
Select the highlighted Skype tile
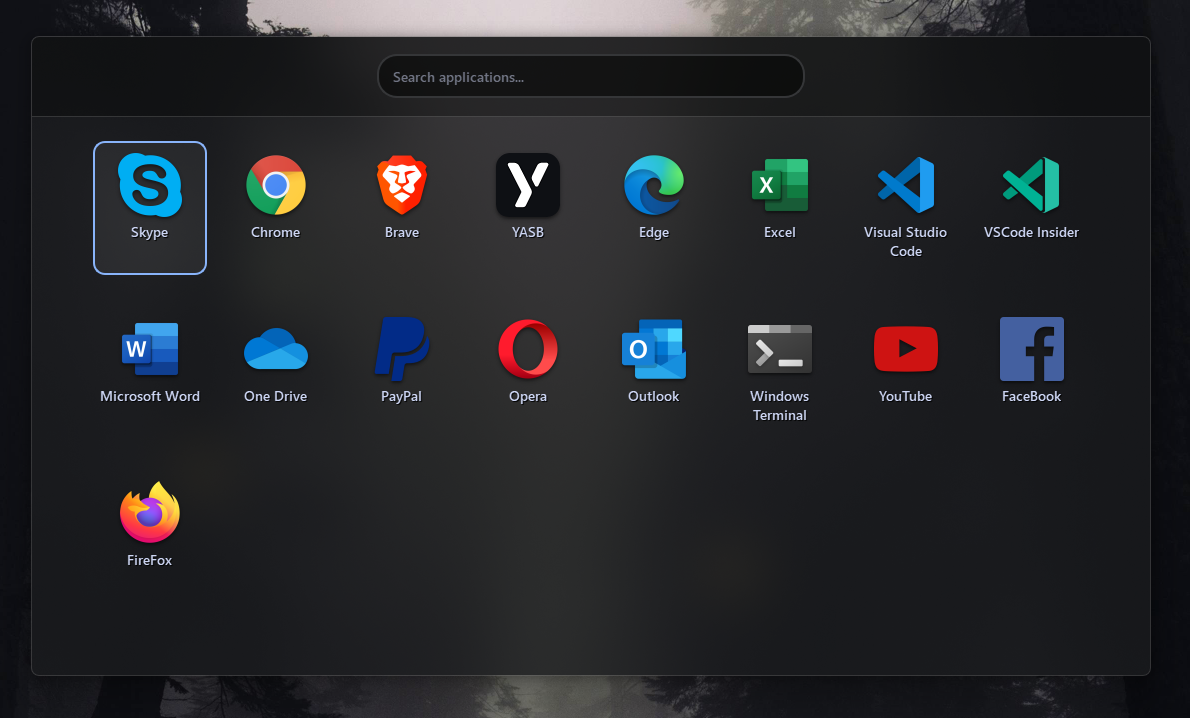point(149,207)
